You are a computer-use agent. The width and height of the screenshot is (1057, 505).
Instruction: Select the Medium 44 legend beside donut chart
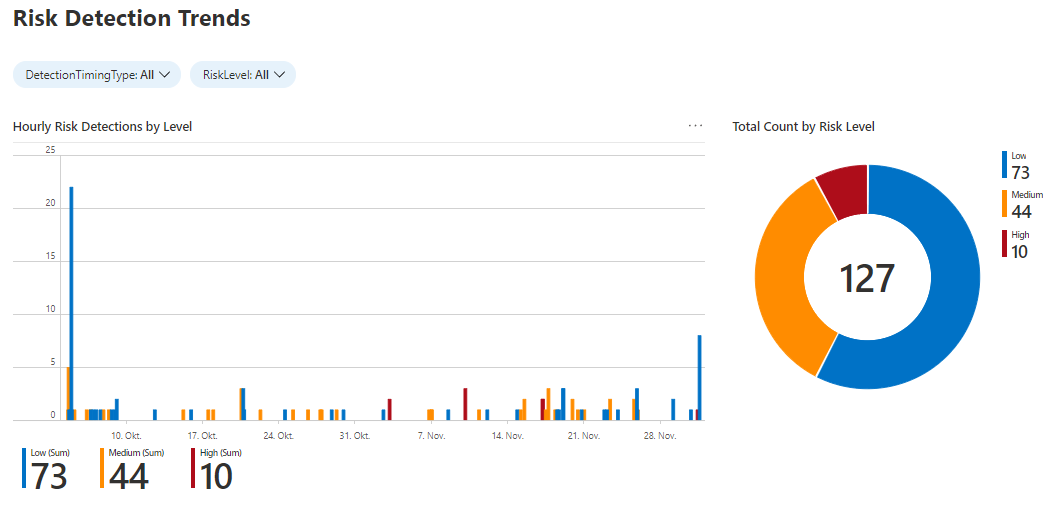pyautogui.click(x=1021, y=204)
